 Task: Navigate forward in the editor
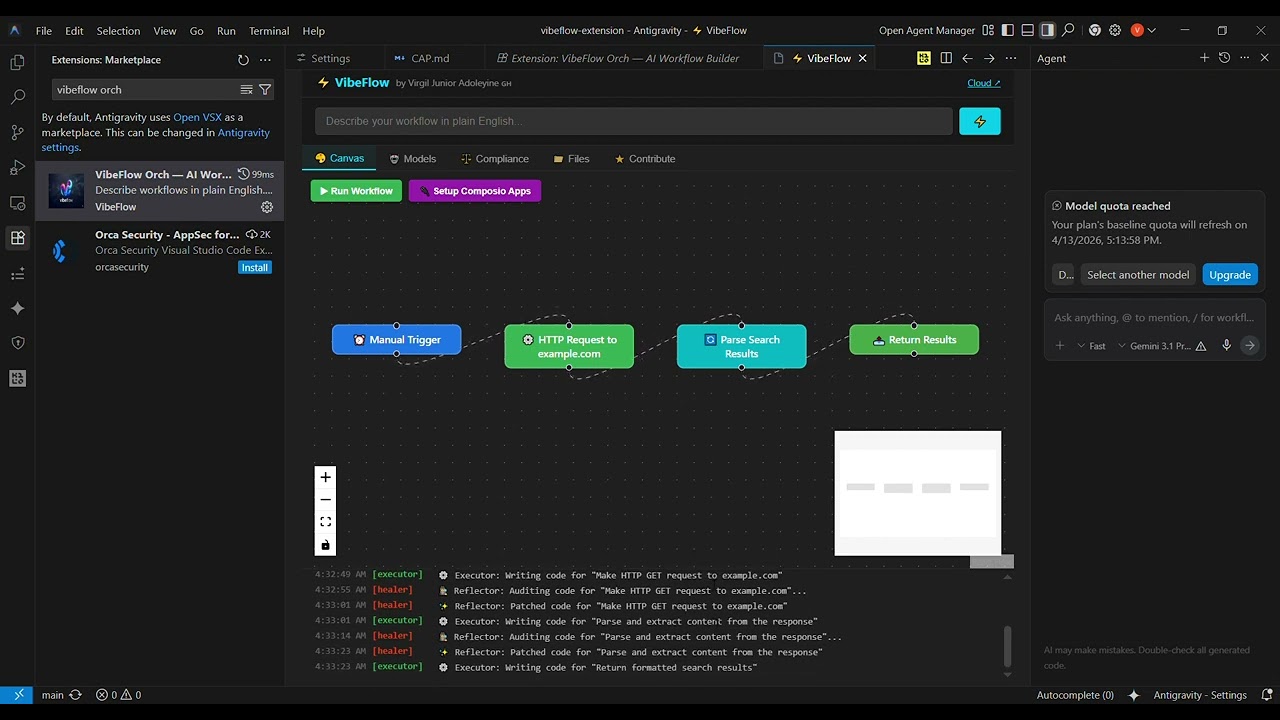[989, 58]
